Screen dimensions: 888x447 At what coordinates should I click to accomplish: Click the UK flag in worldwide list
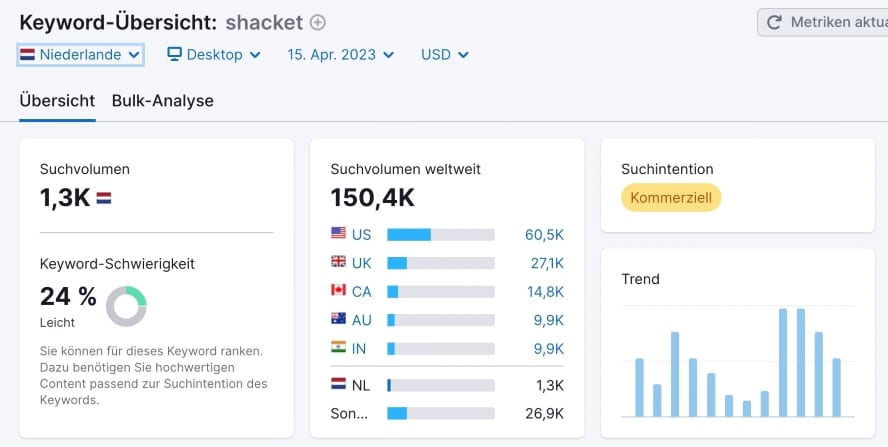[338, 262]
